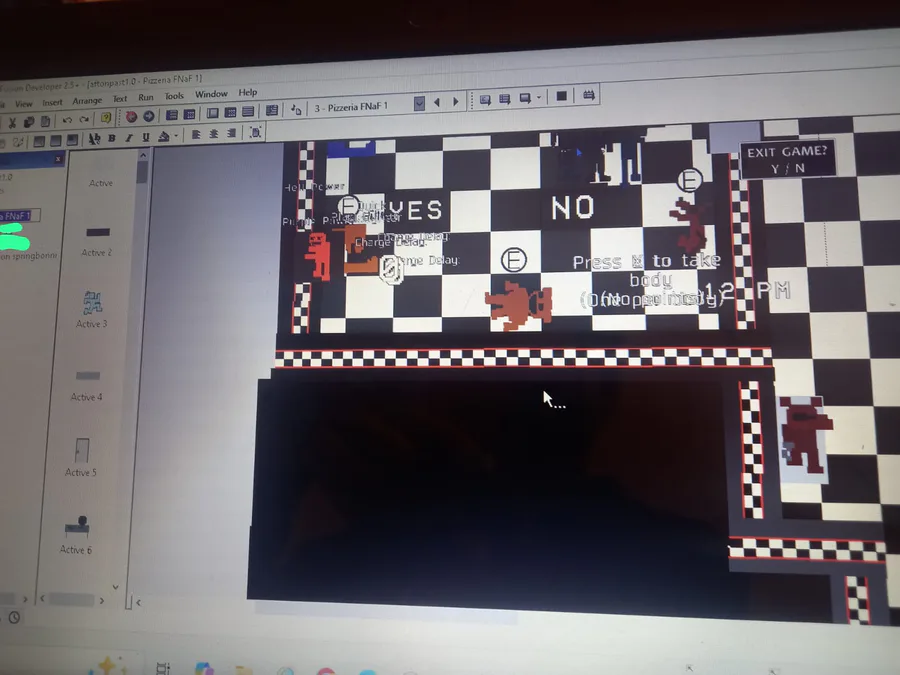Screen dimensions: 900x675
Task: Click the font selection icon
Action: [x=95, y=139]
